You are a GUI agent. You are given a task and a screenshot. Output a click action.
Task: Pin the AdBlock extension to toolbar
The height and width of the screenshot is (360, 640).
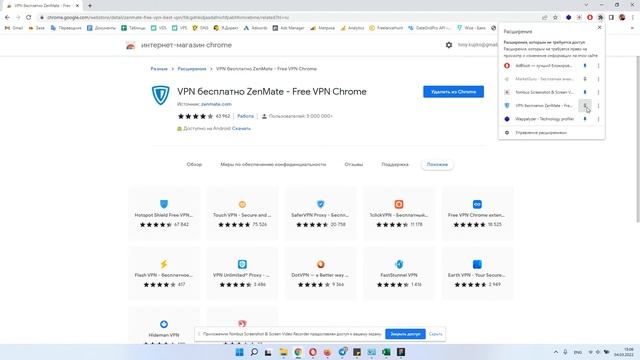click(585, 66)
